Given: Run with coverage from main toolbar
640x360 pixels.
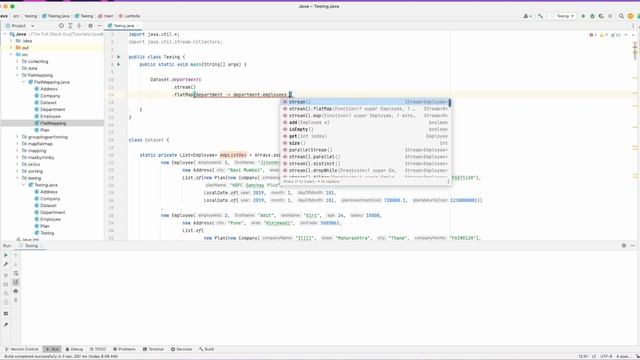Looking at the screenshot, I should point(601,16).
